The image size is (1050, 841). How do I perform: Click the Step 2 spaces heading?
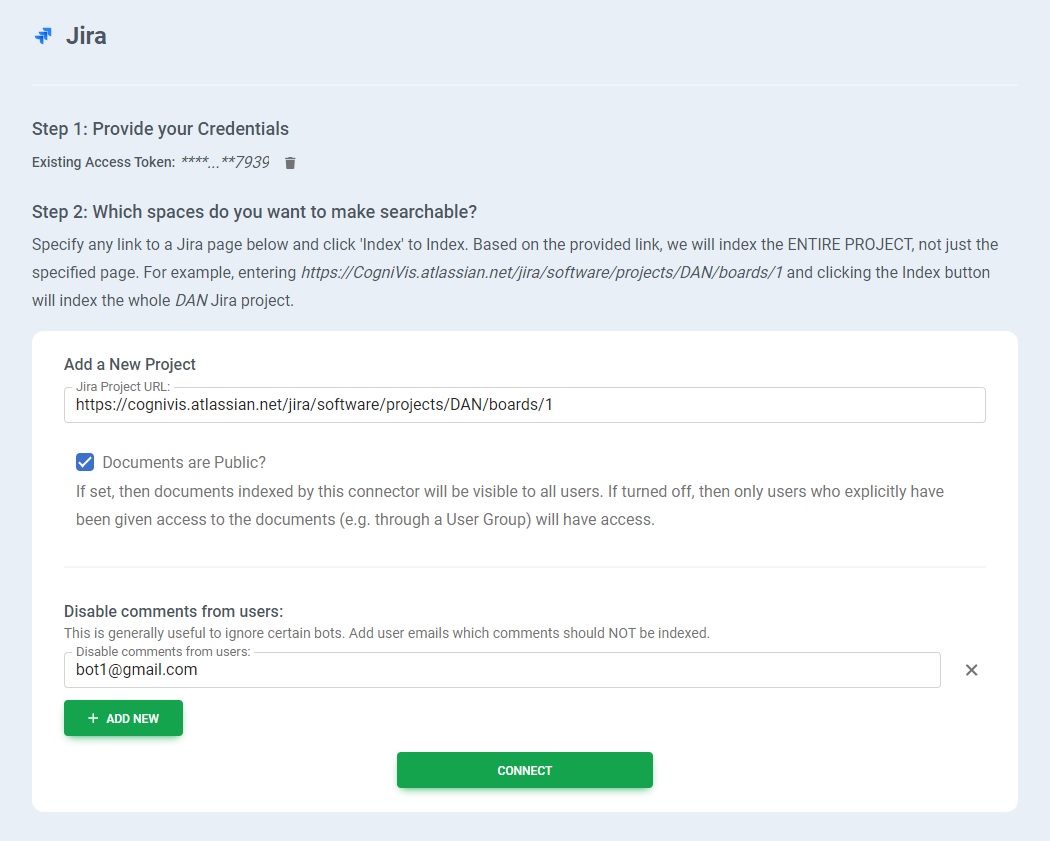[x=254, y=211]
